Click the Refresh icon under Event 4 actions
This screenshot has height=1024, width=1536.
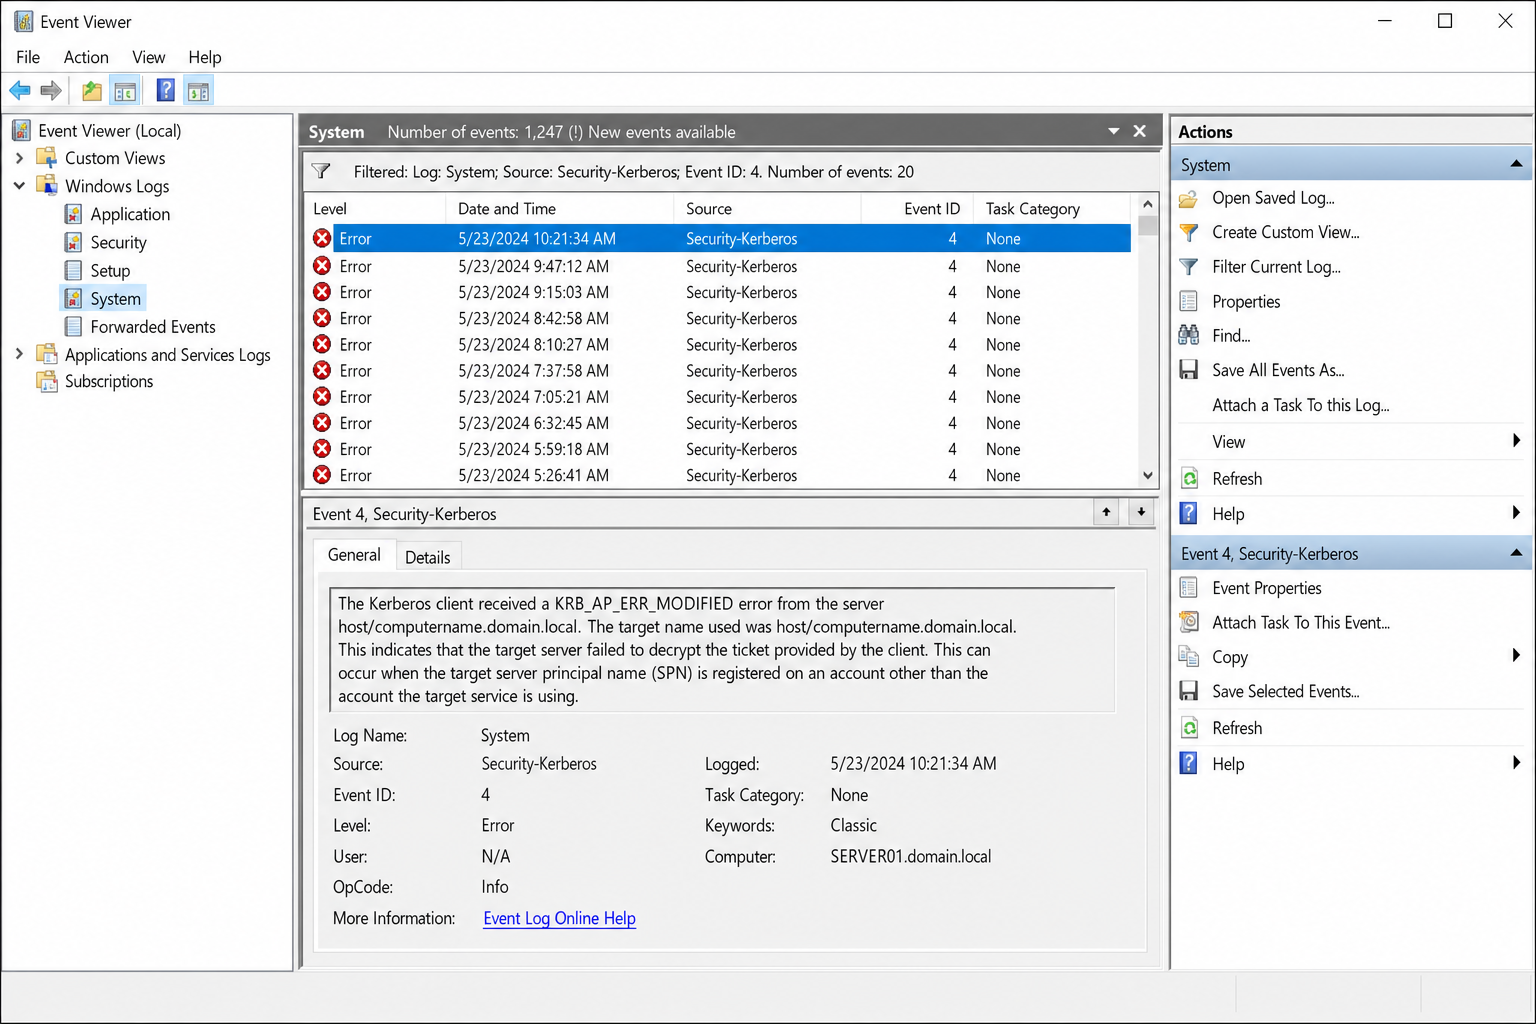tap(1189, 728)
